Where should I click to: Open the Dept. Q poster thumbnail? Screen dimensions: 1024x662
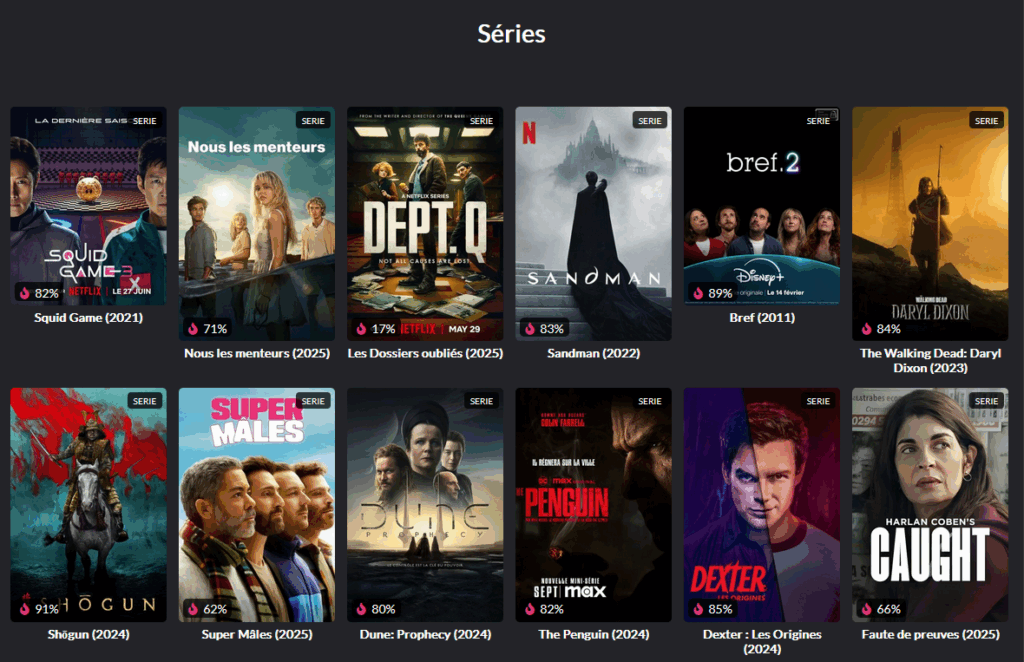(x=425, y=223)
